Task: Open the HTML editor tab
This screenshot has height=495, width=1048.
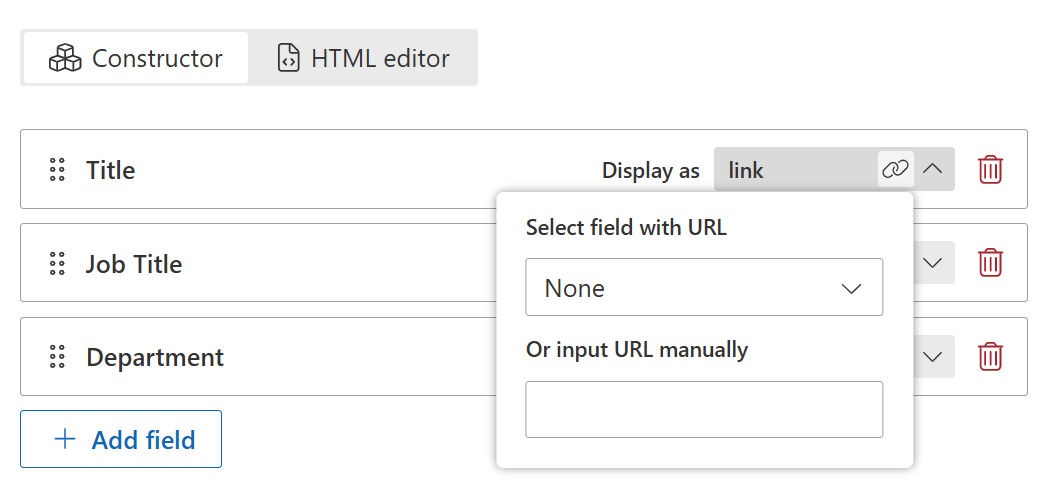Action: (362, 58)
